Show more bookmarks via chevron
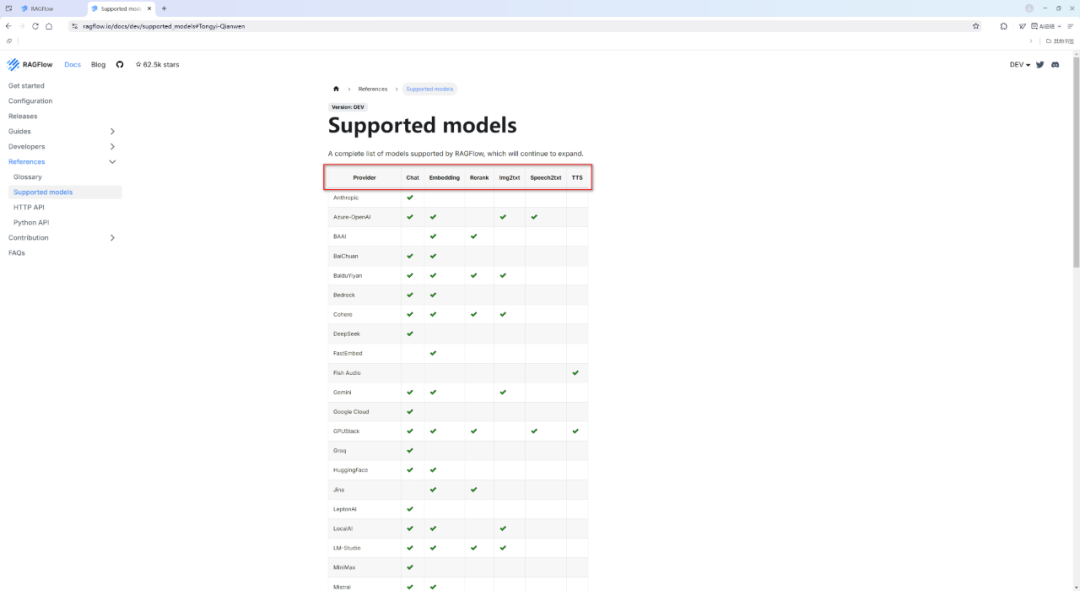The image size is (1080, 591). click(1031, 41)
